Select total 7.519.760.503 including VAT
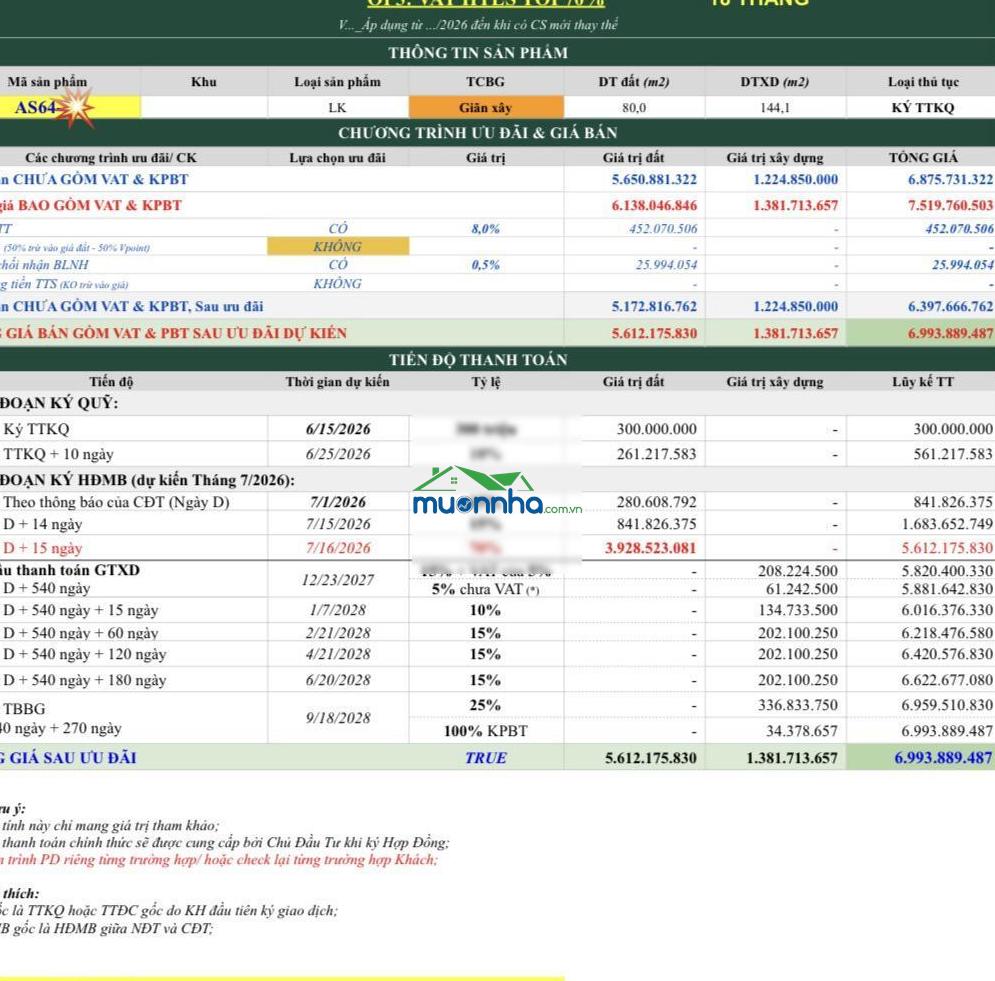The width and height of the screenshot is (995, 981). click(x=950, y=206)
